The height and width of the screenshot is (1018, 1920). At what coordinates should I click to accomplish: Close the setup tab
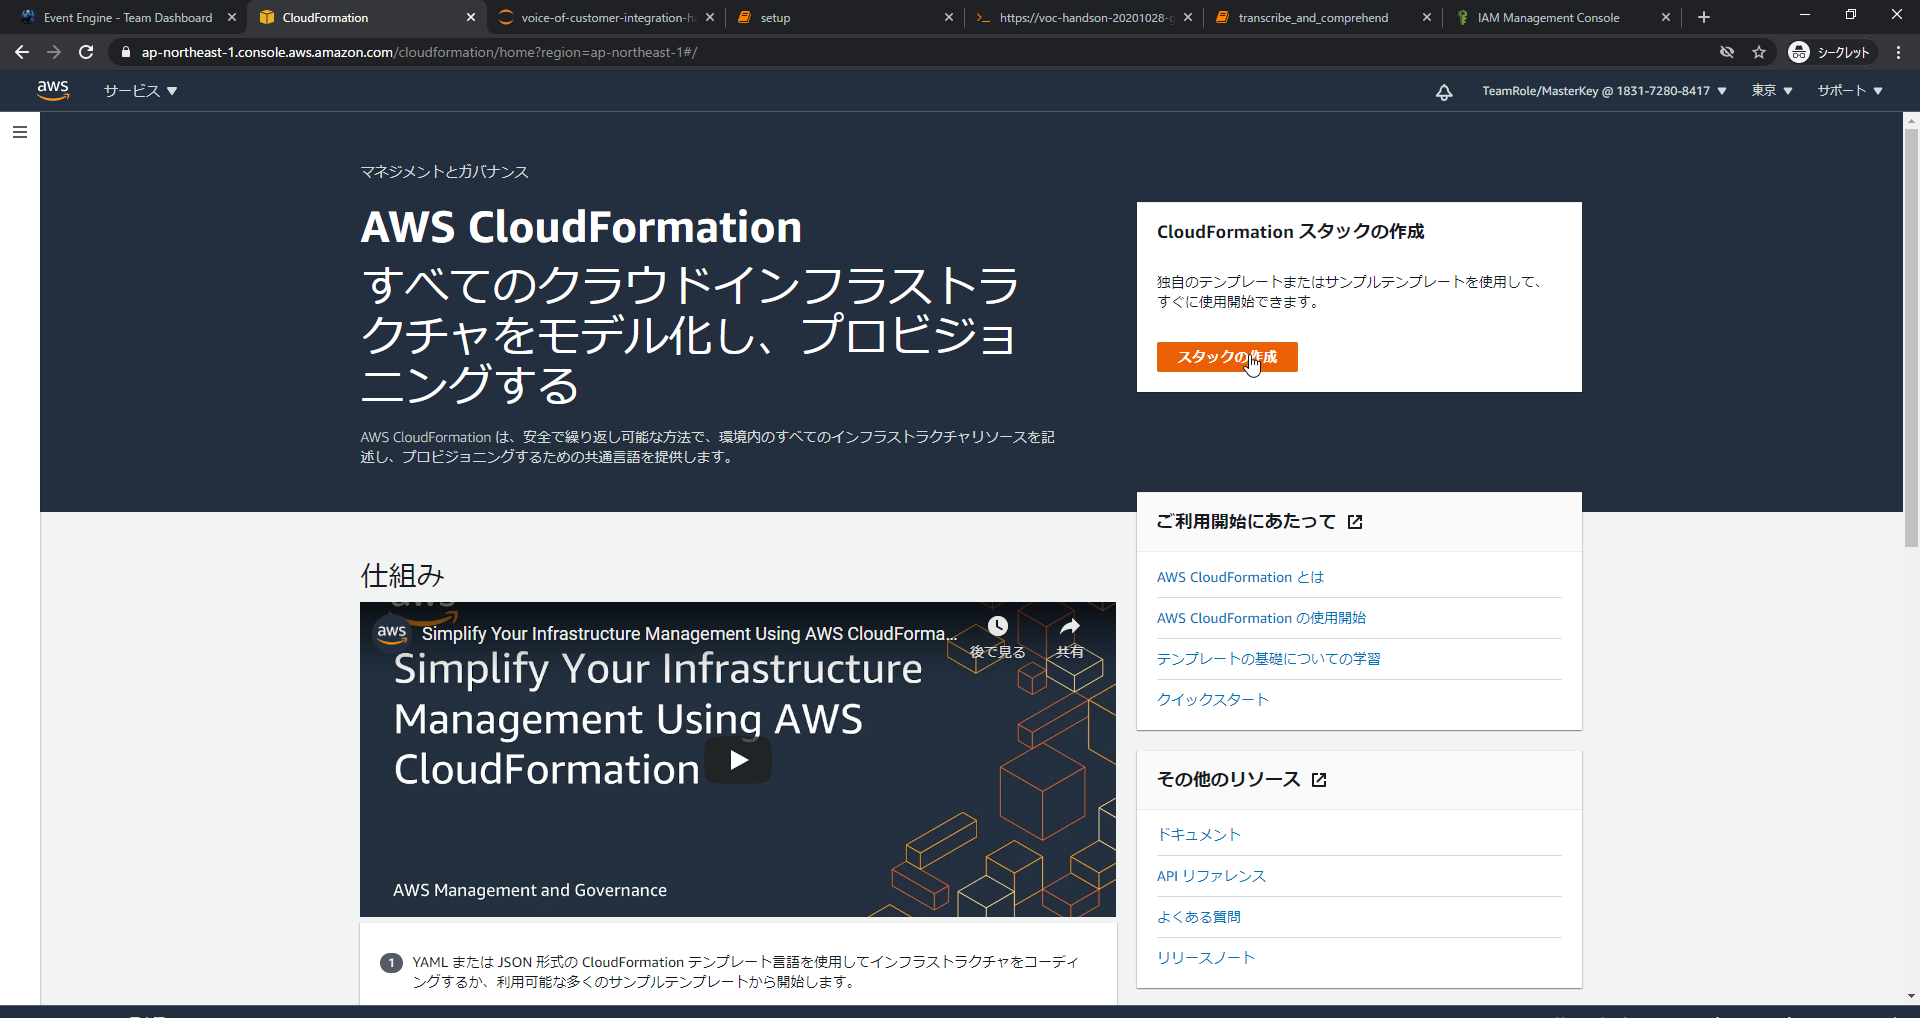click(x=948, y=17)
